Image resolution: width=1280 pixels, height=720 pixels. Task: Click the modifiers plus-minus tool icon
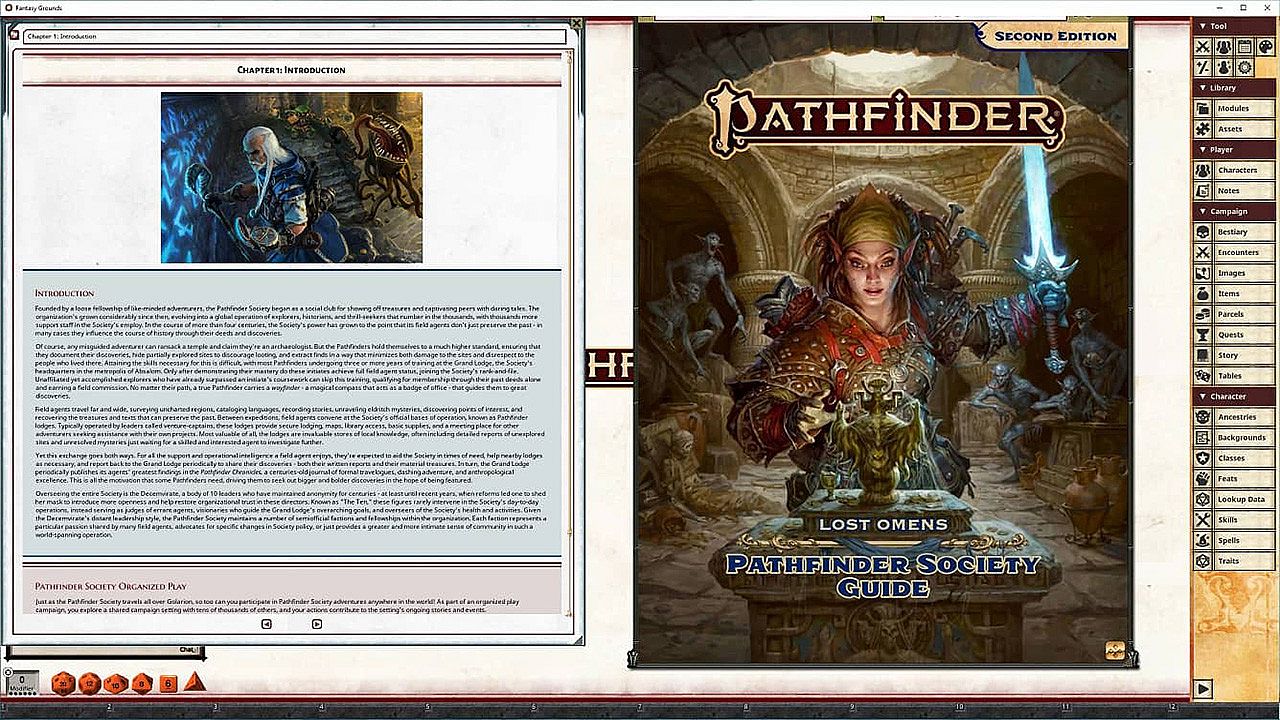click(1204, 67)
